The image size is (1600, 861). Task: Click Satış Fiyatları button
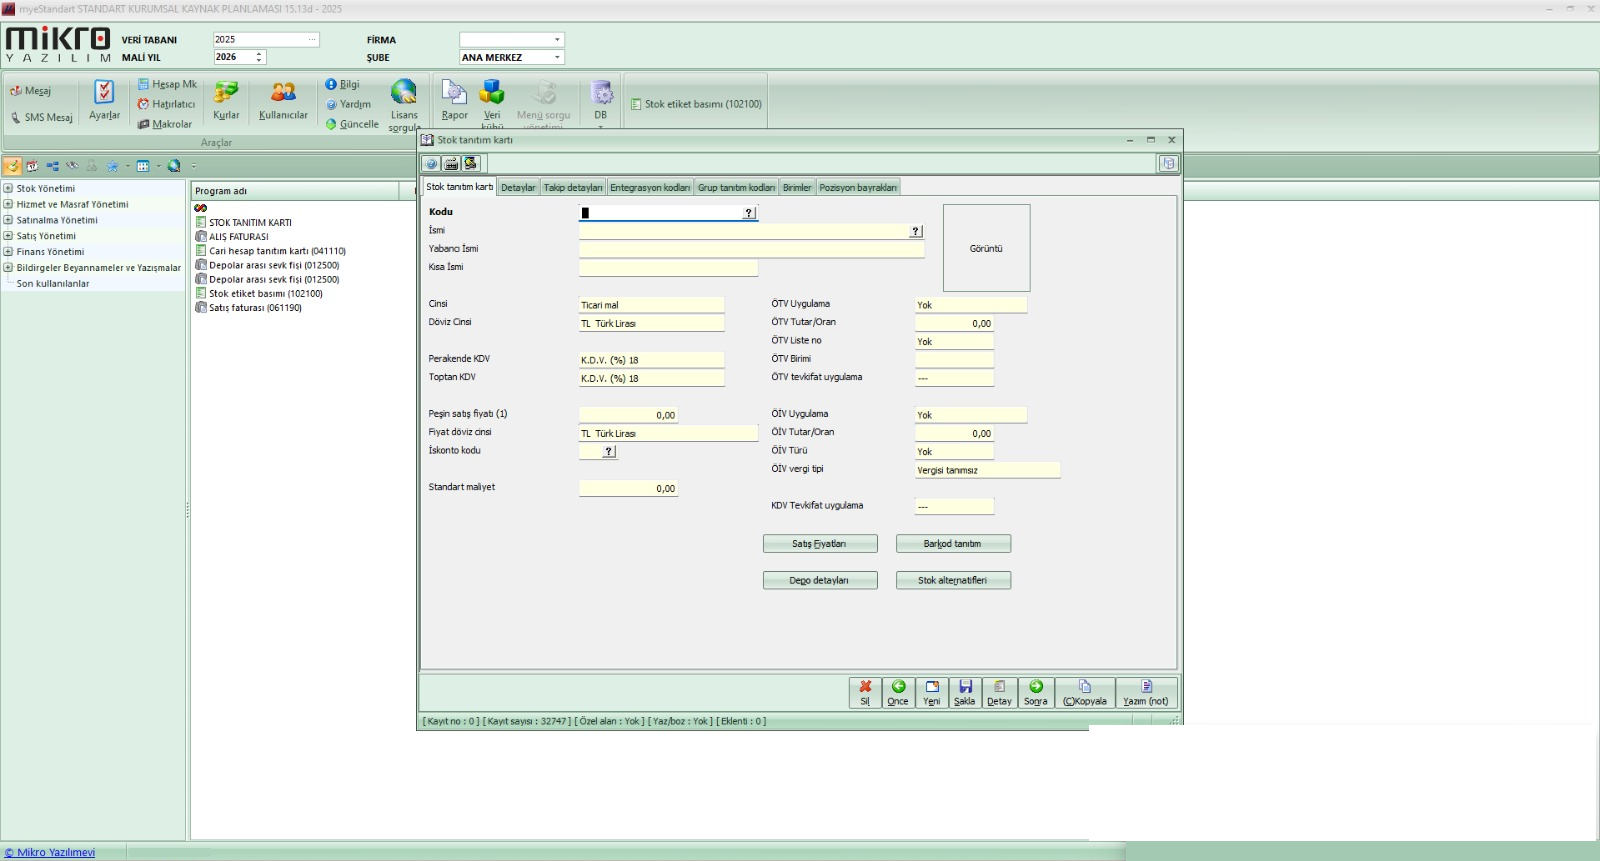820,544
